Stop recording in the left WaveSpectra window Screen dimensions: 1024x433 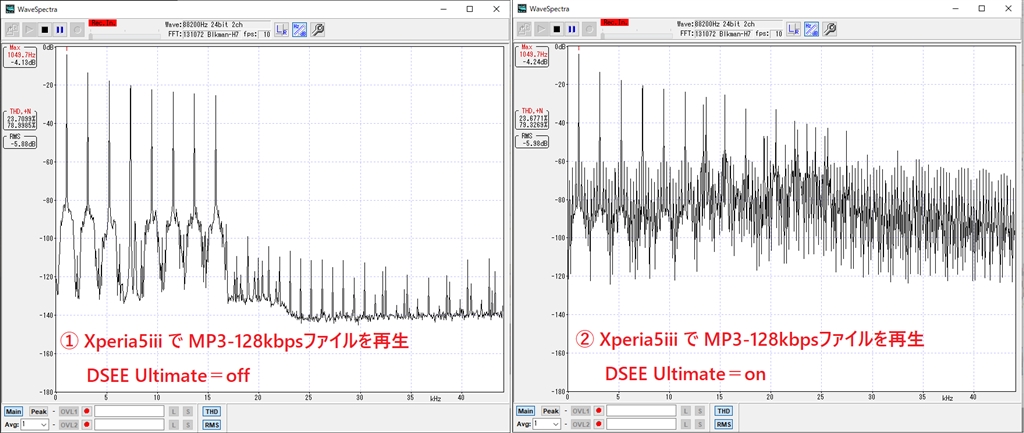[45, 29]
